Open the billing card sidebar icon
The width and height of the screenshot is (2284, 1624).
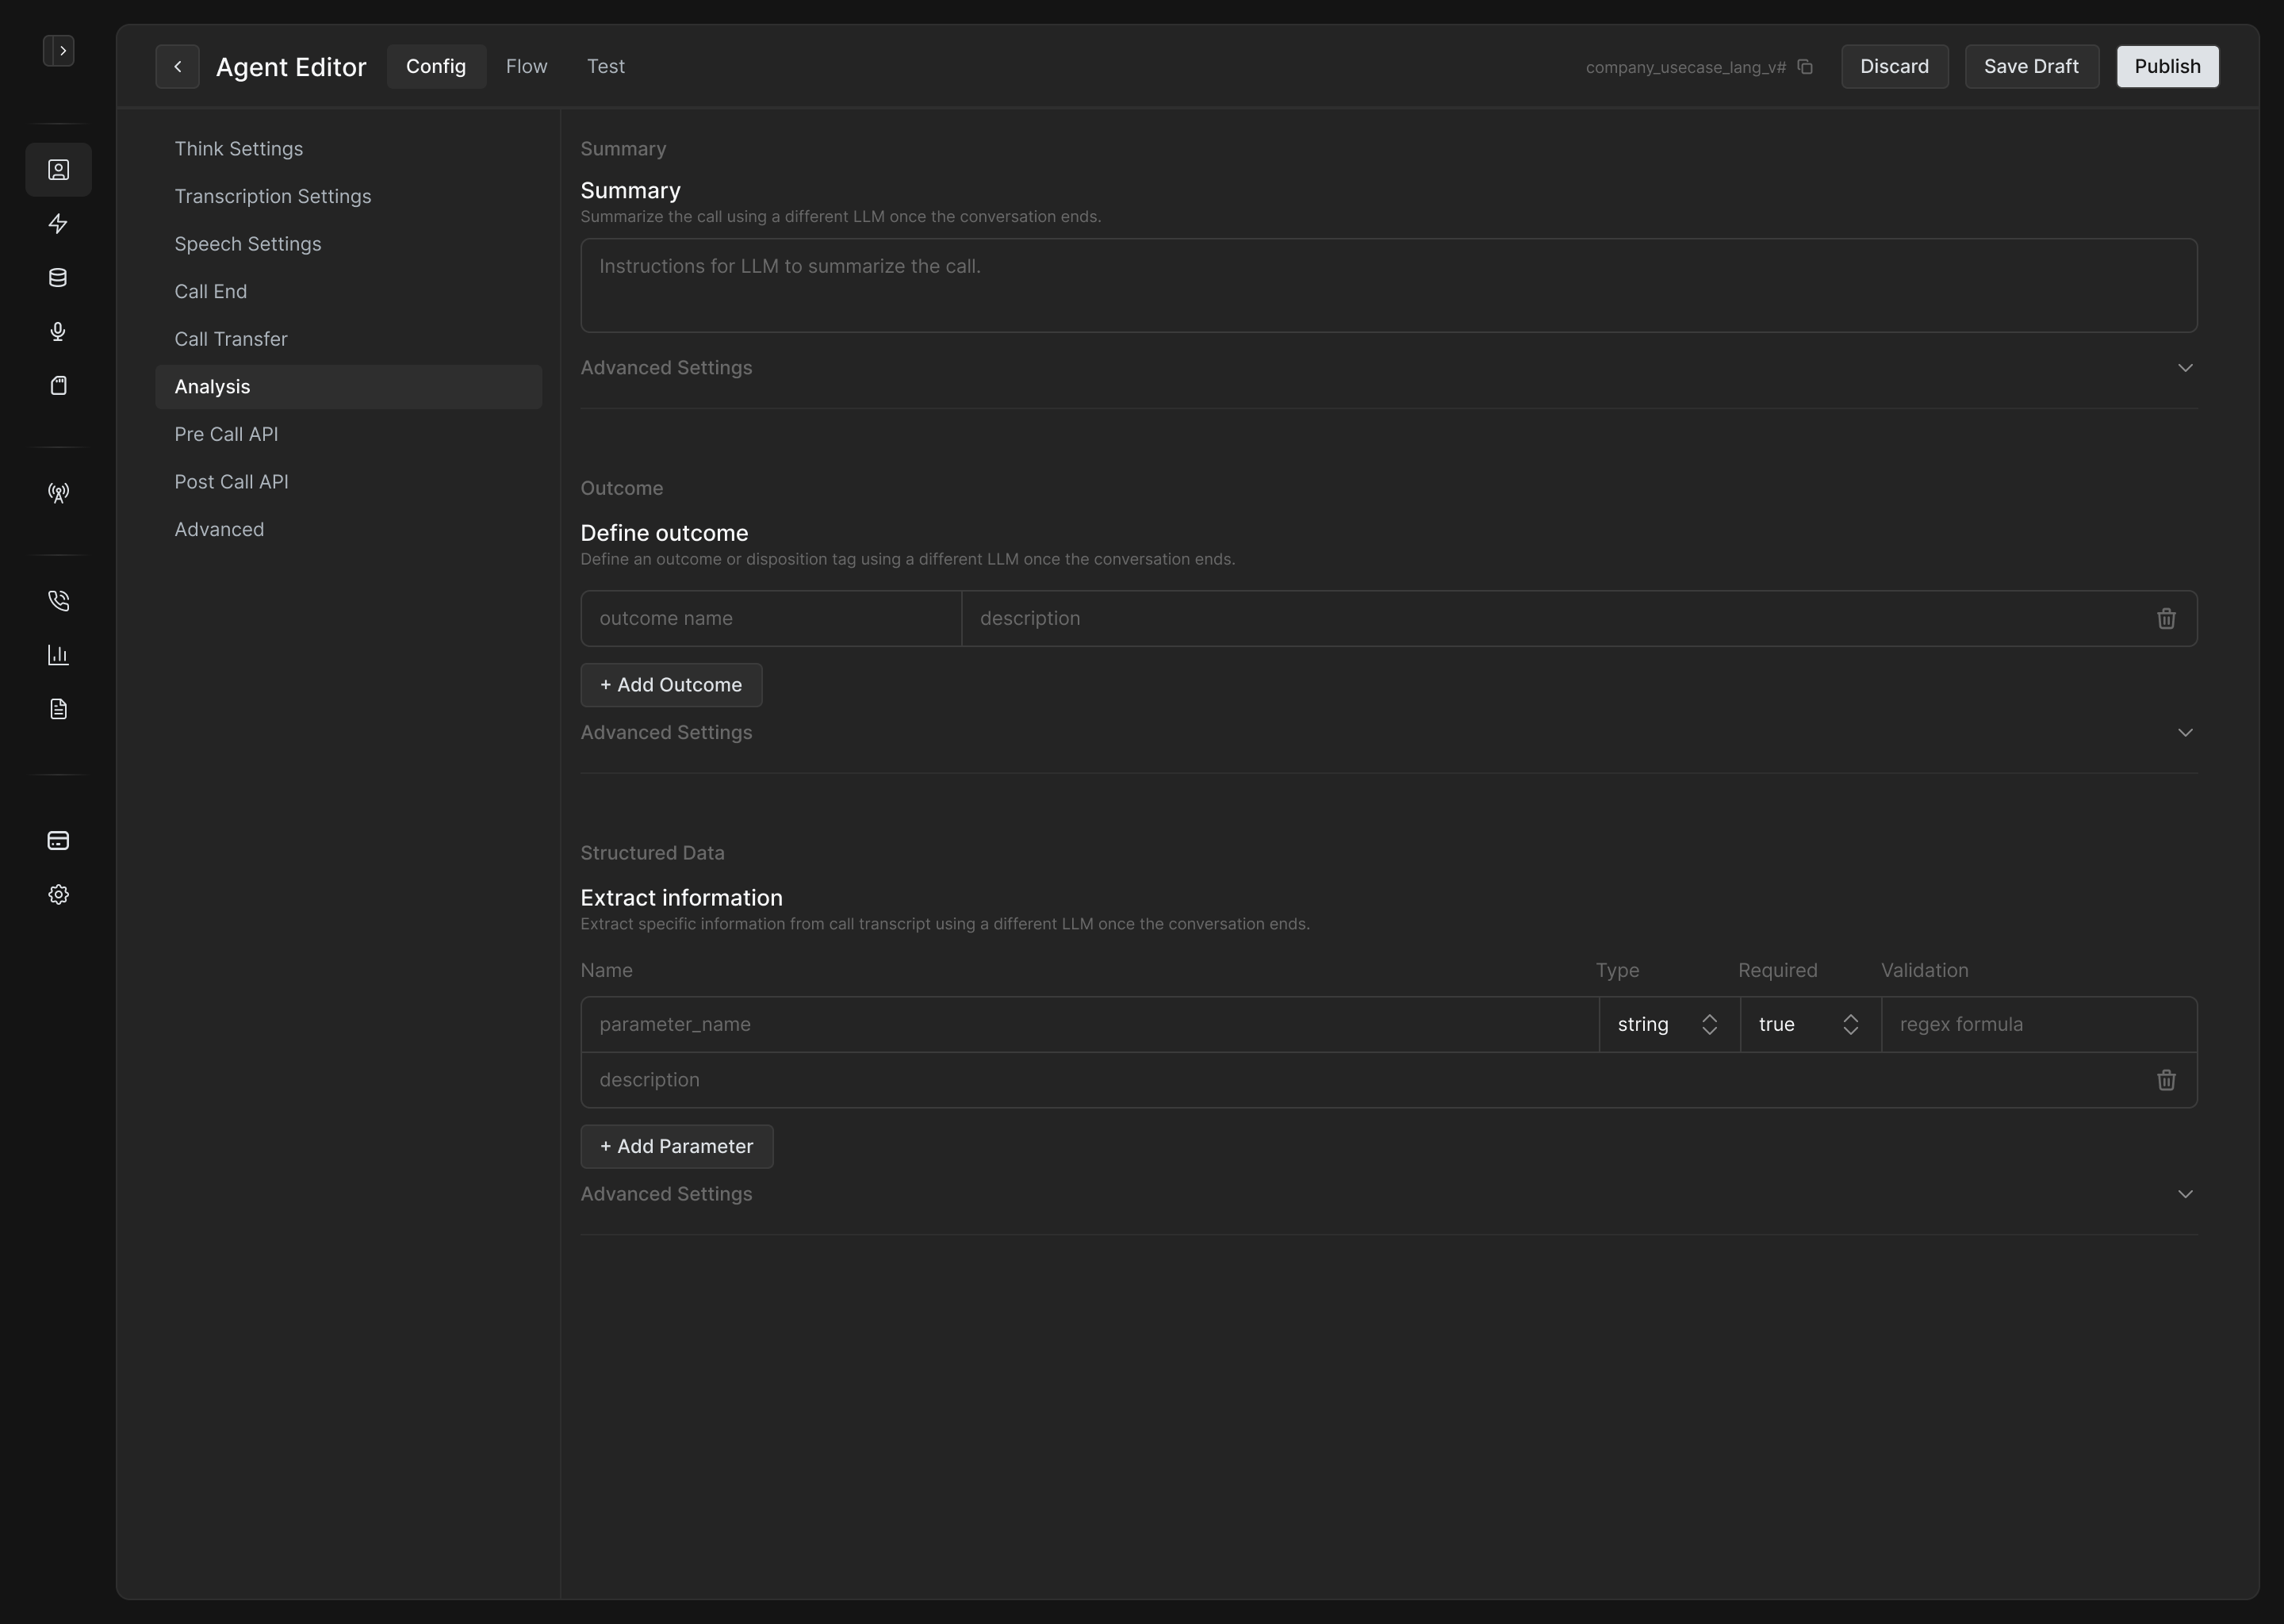[58, 841]
